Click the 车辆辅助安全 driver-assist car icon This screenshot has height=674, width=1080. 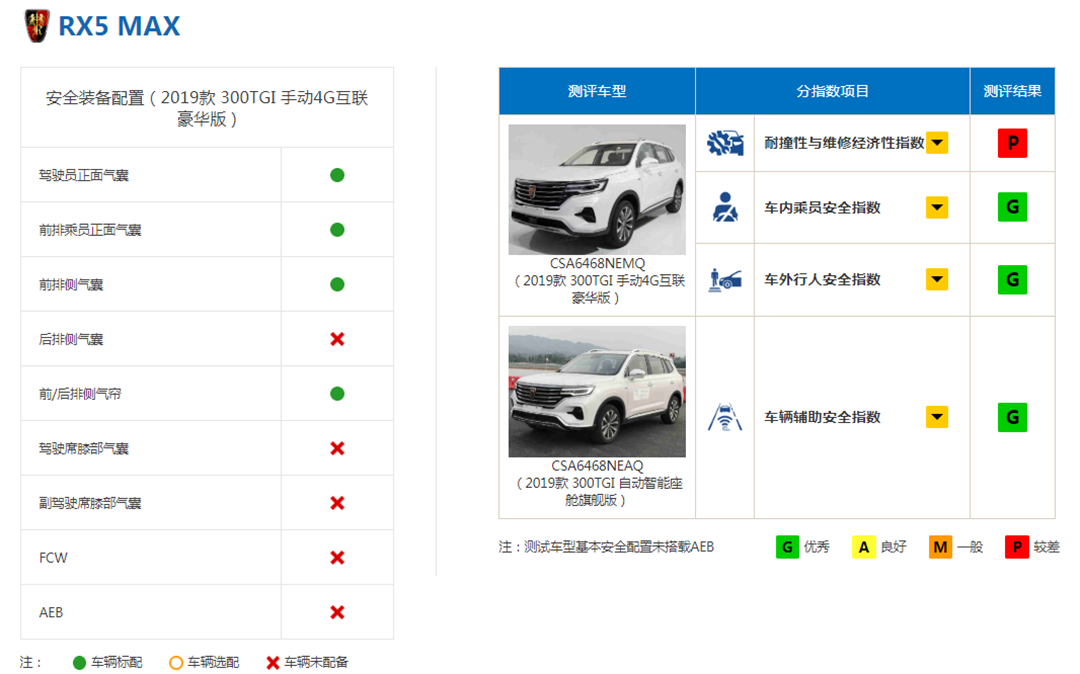(x=723, y=416)
